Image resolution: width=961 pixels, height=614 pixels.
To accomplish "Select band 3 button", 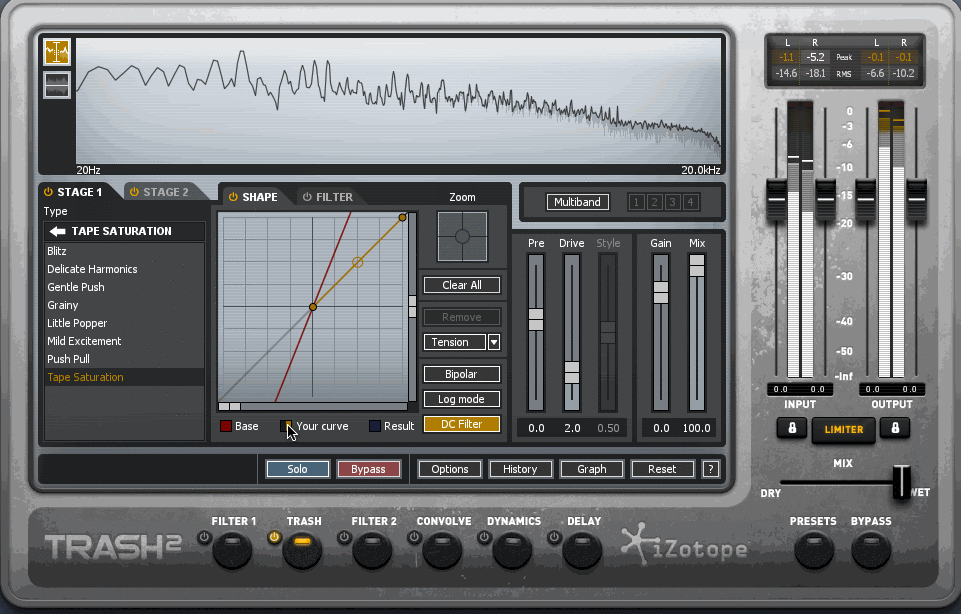I will (x=672, y=202).
